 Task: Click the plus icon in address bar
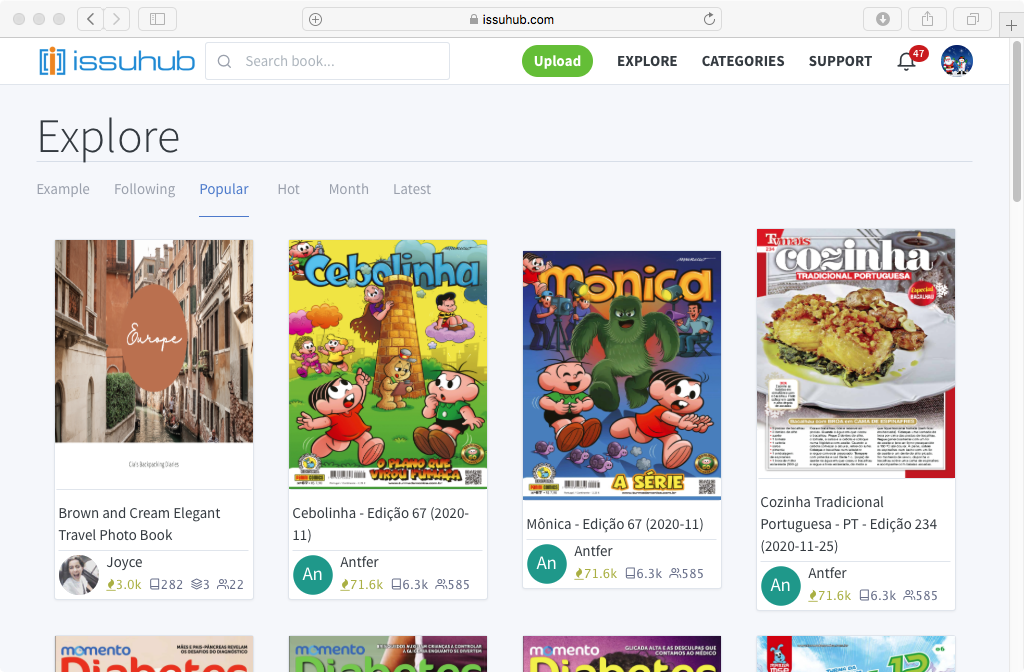[x=315, y=20]
